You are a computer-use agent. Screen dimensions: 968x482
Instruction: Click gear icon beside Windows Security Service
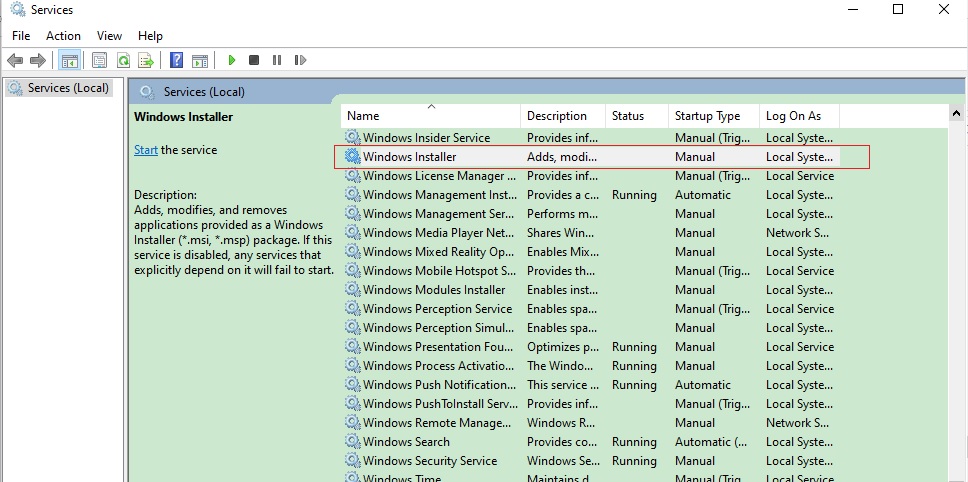[x=353, y=460]
